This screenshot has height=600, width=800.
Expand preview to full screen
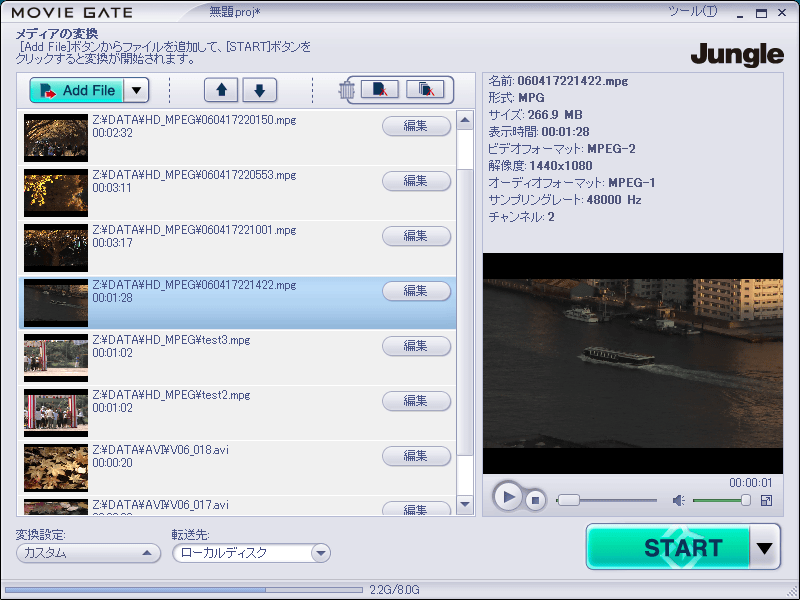click(766, 501)
